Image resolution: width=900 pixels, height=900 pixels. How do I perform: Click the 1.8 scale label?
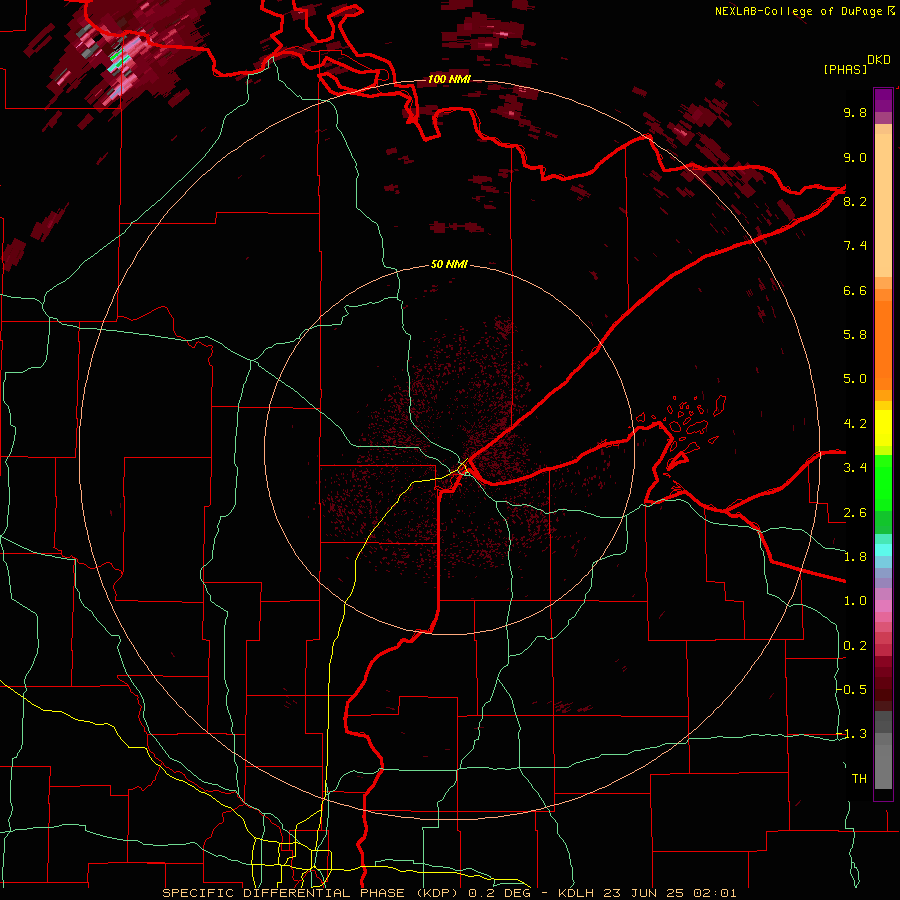click(x=855, y=557)
